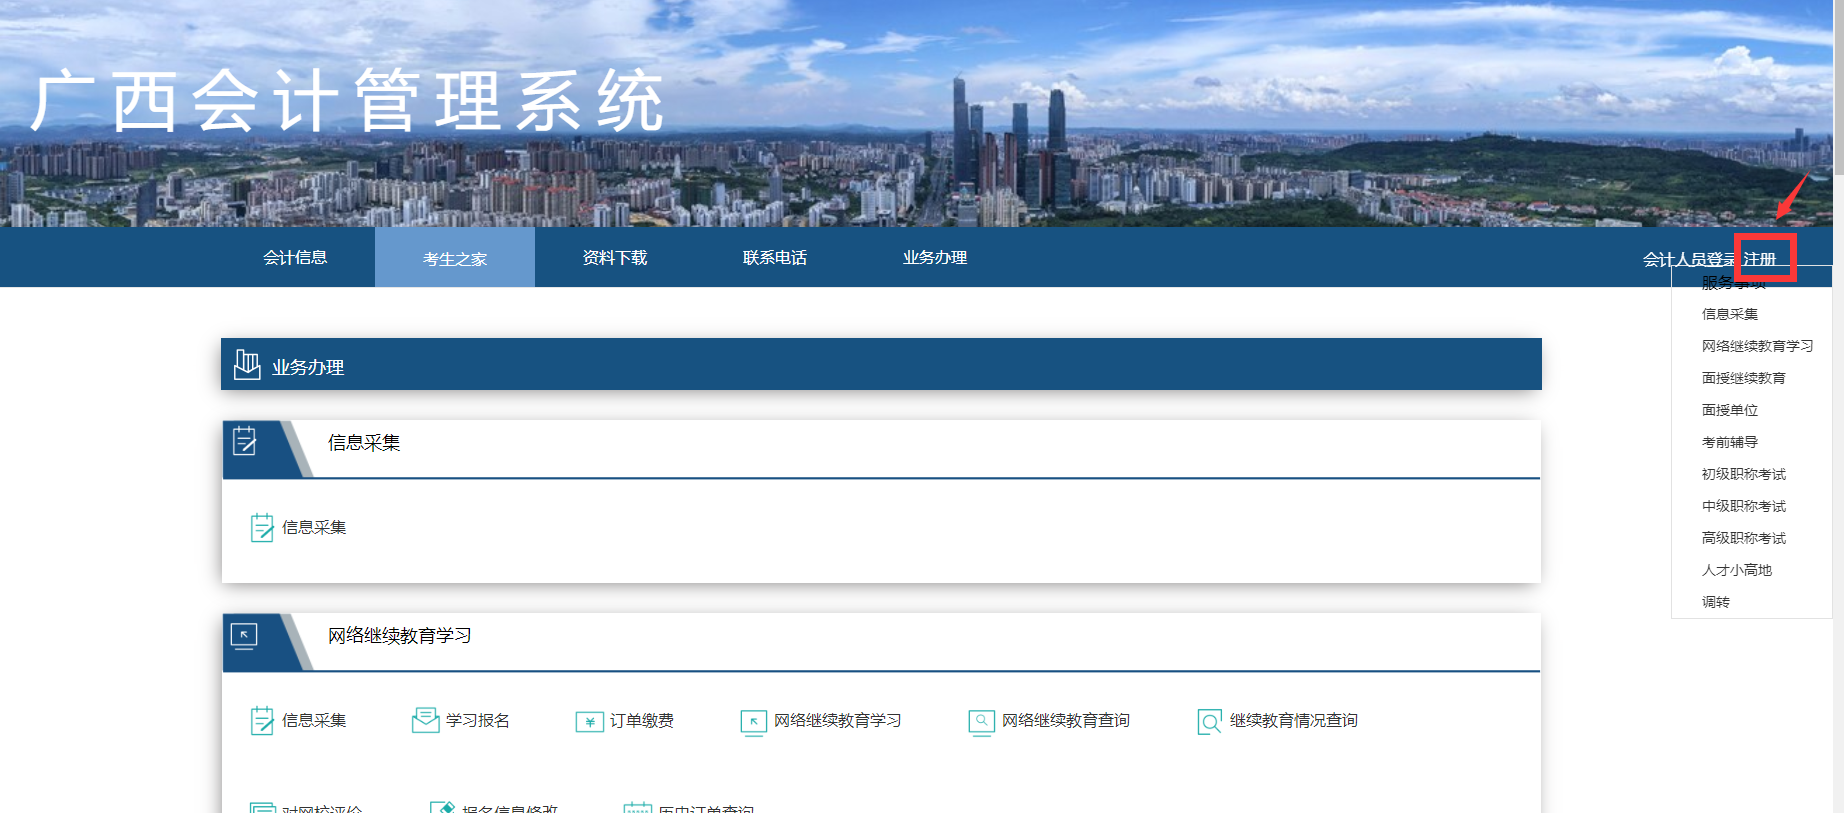This screenshot has width=1844, height=813.
Task: Switch to the 考生之家 tab
Action: [x=455, y=258]
